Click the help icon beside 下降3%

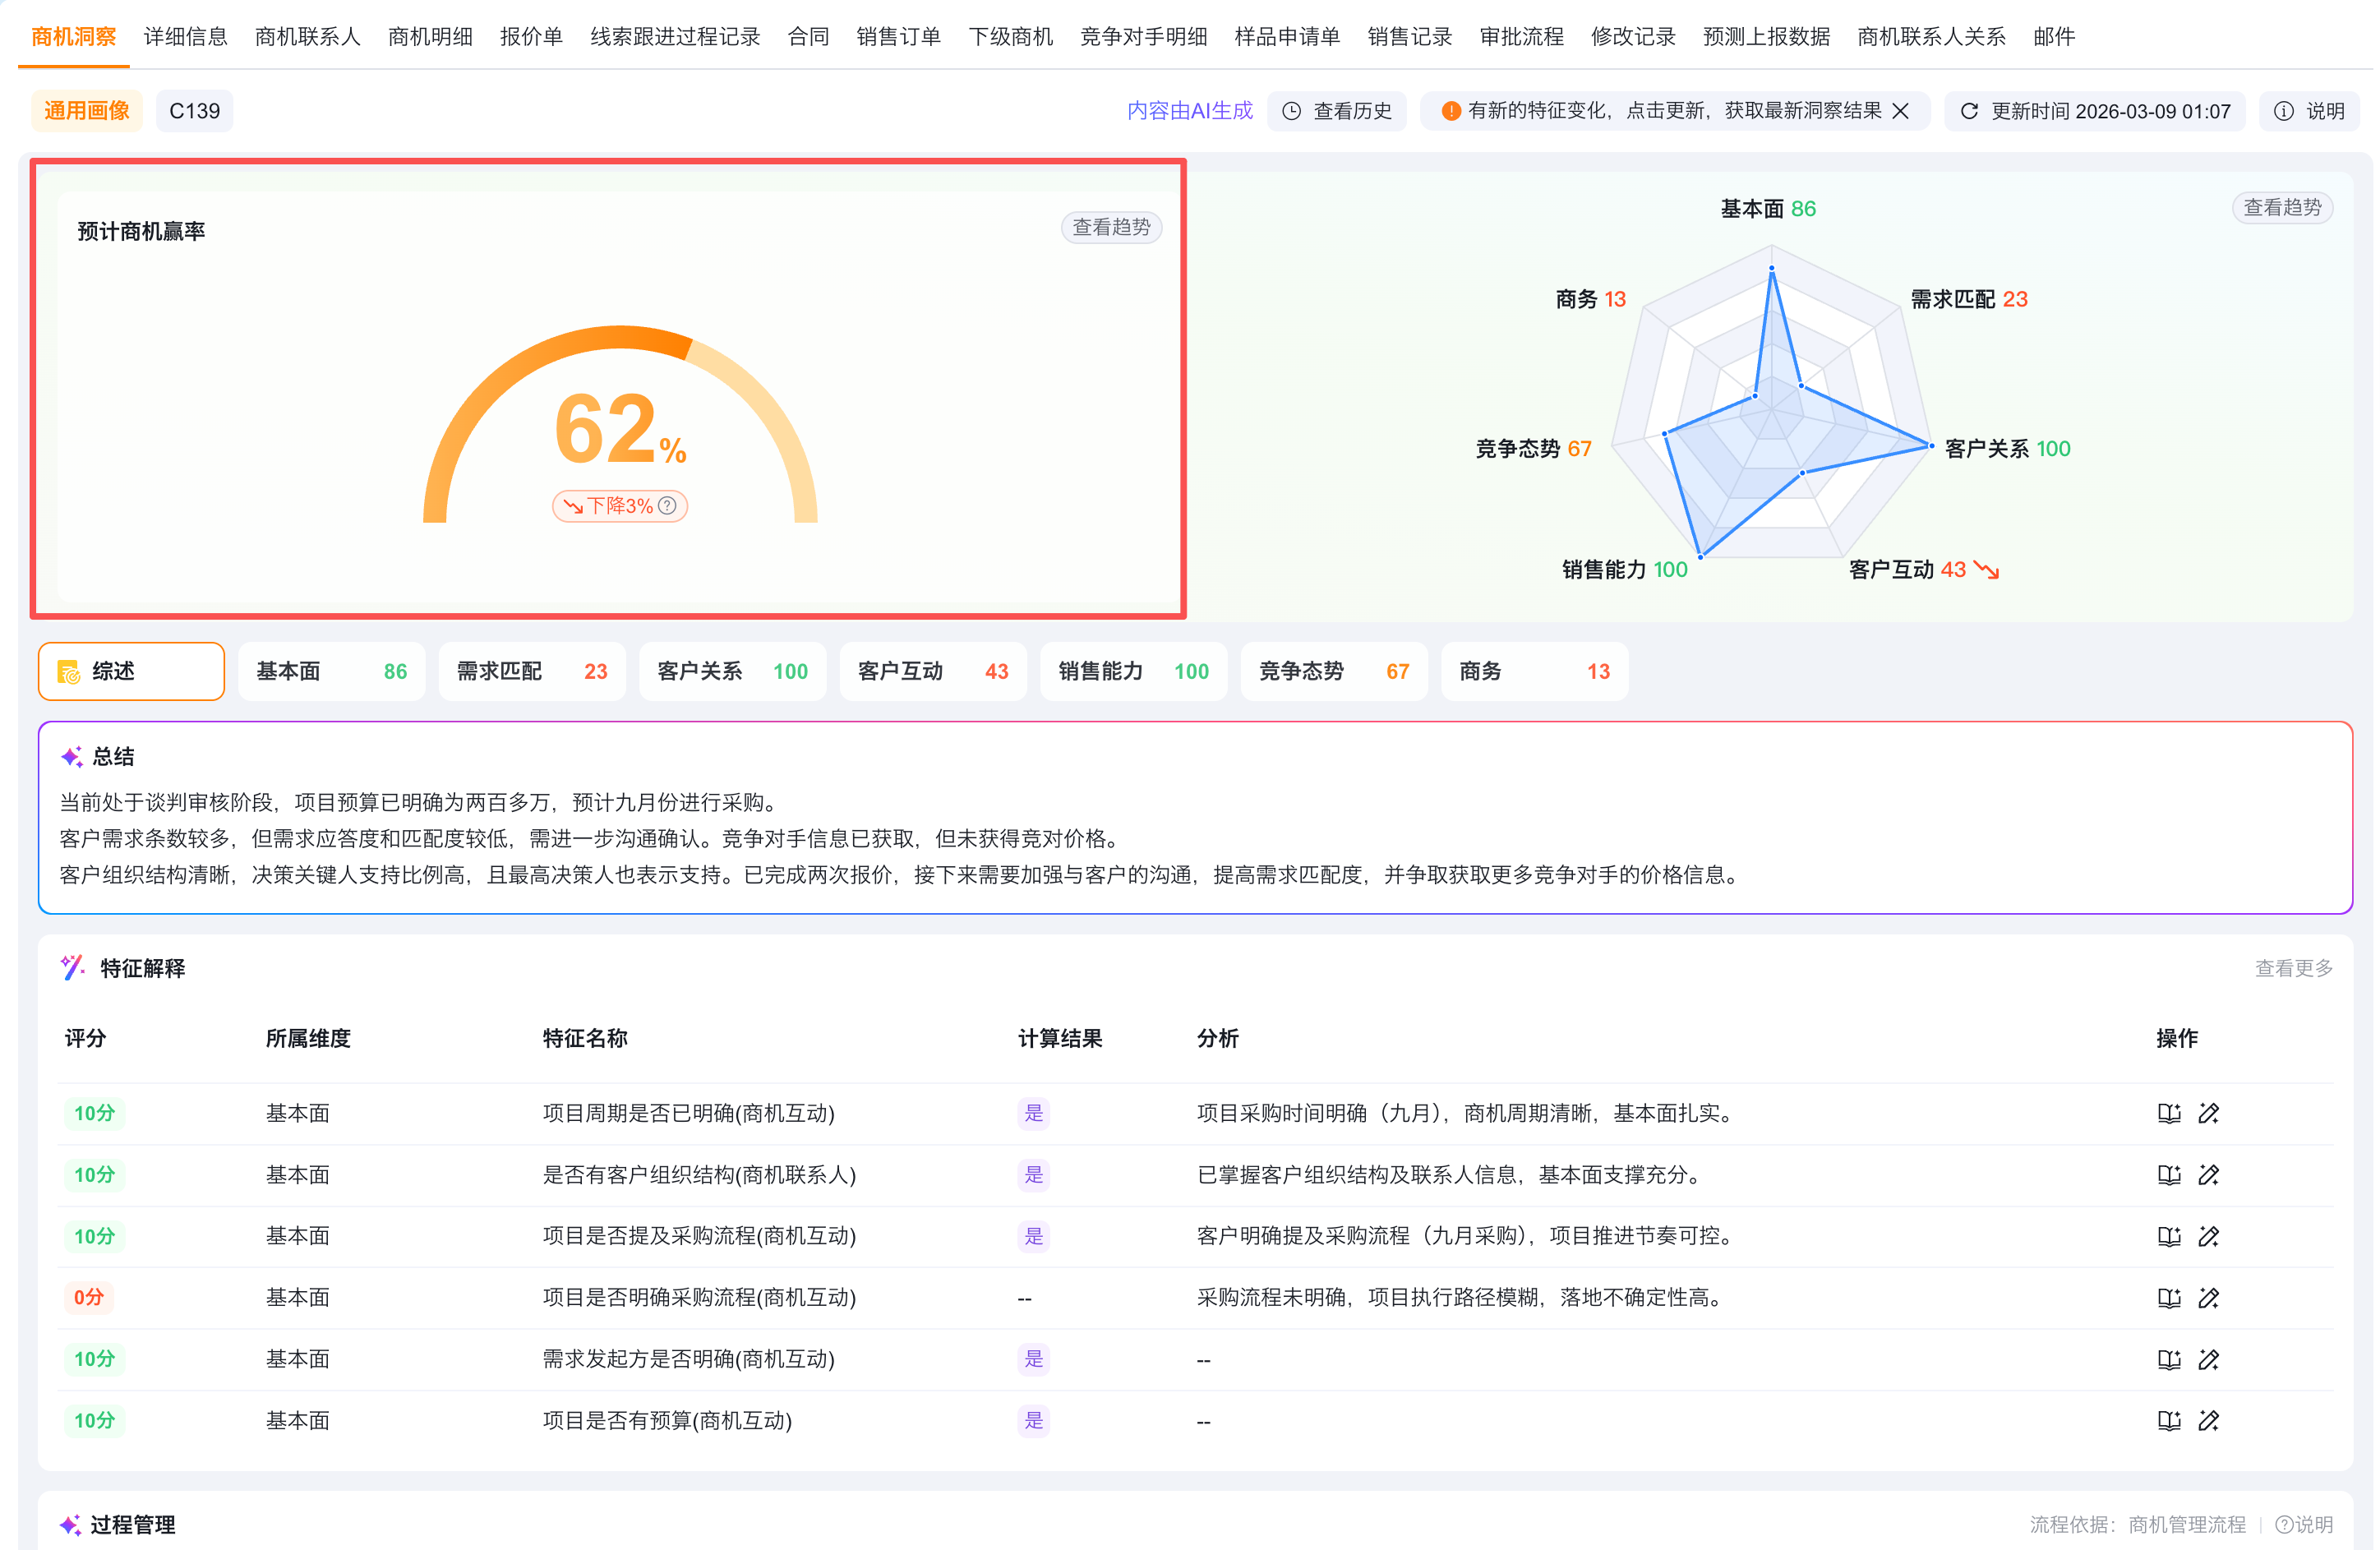668,506
